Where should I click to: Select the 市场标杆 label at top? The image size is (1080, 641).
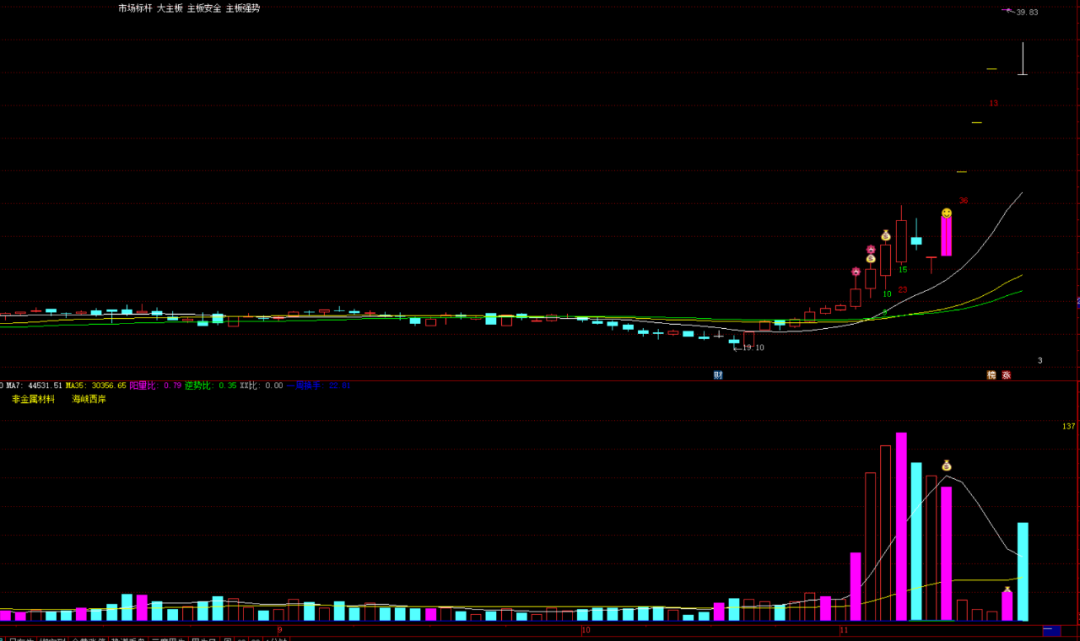tap(135, 8)
